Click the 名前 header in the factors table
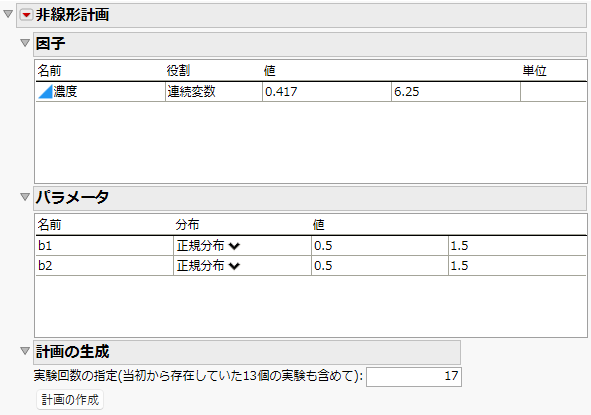591x415 pixels. pyautogui.click(x=49, y=70)
